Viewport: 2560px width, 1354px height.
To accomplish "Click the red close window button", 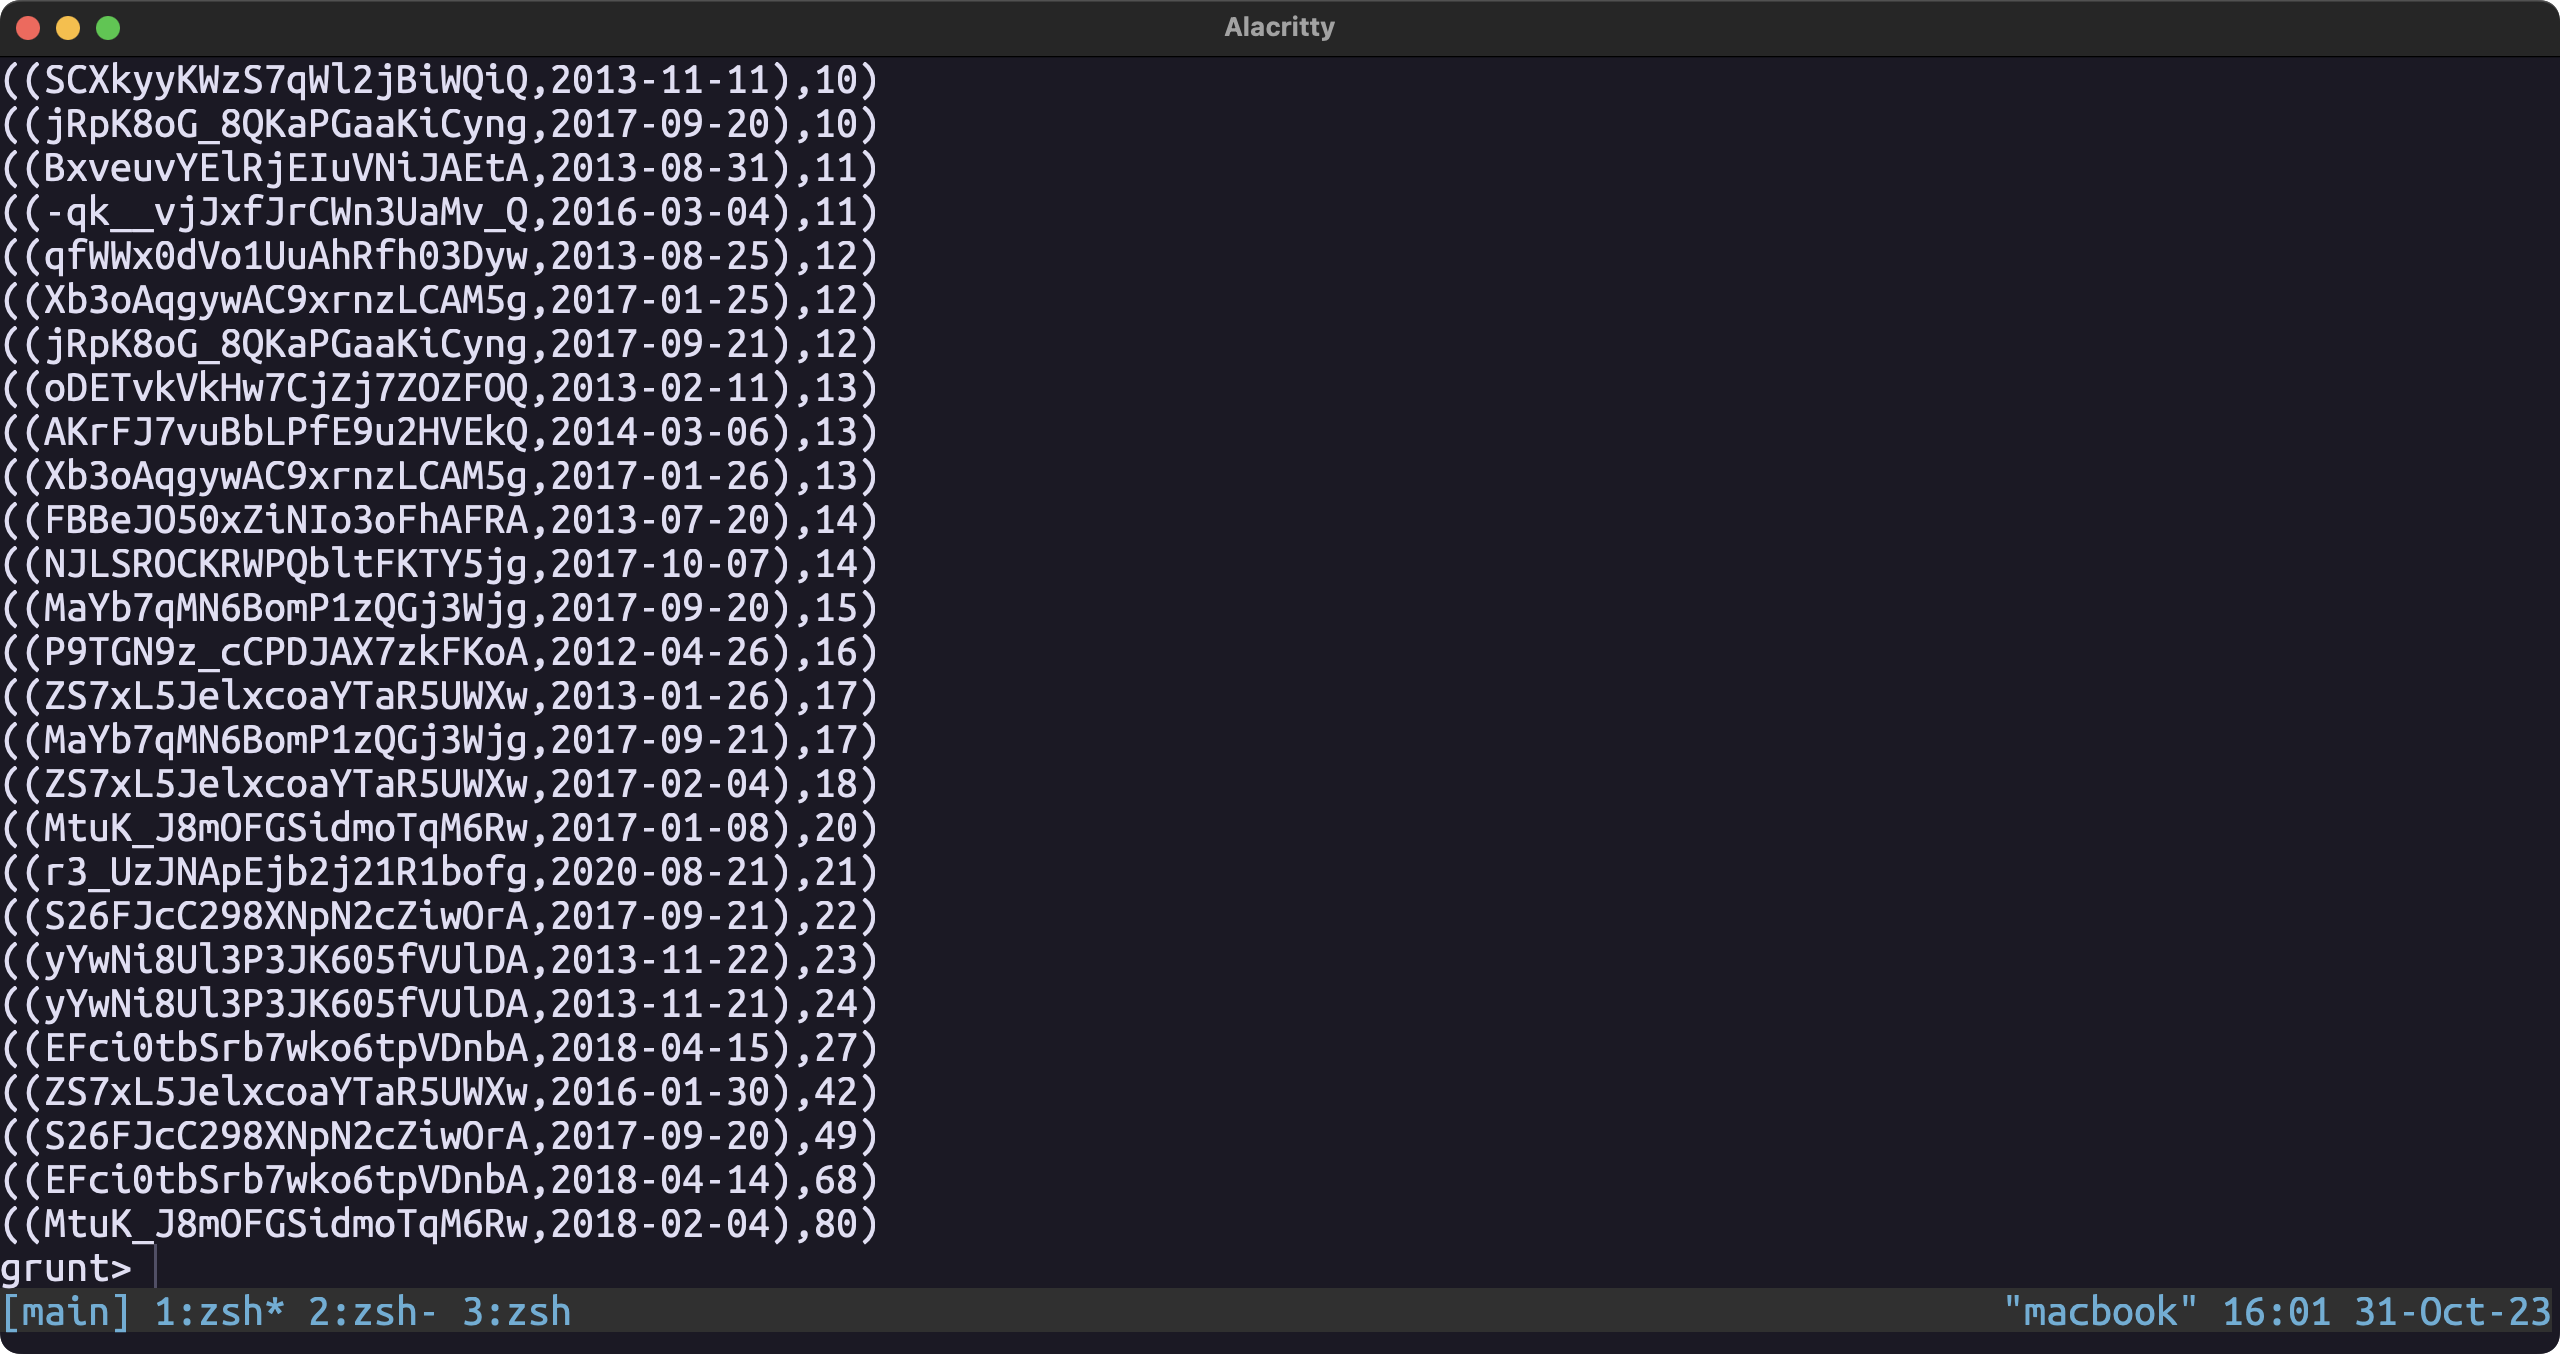I will click(x=28, y=28).
